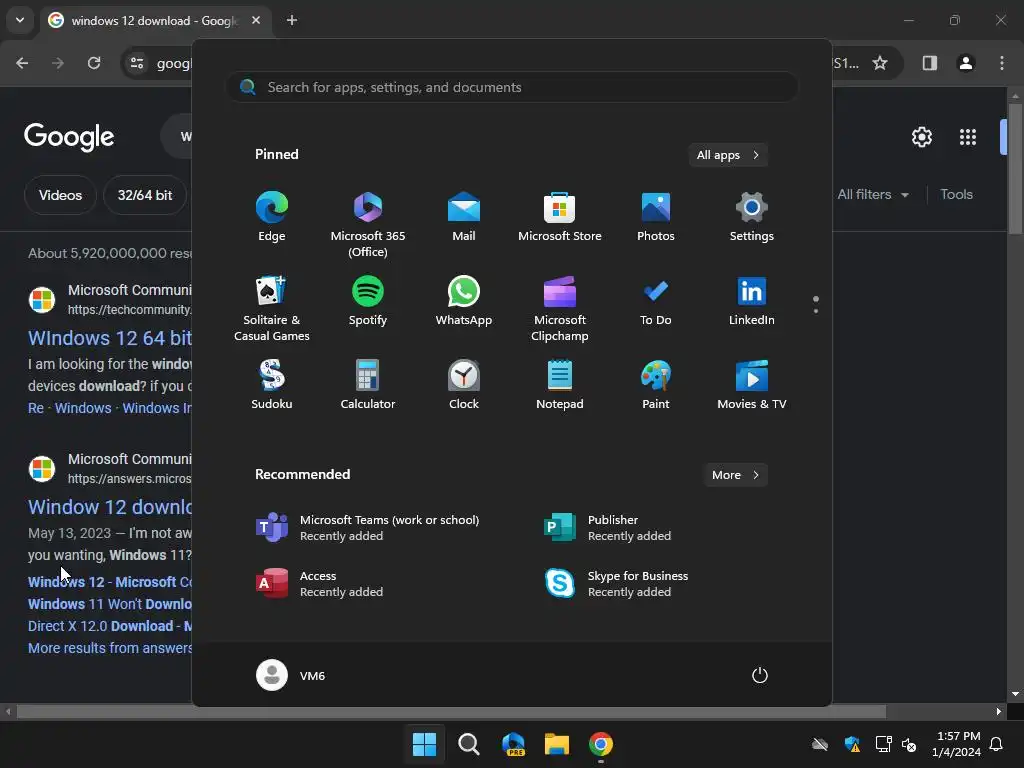
Task: Open recommended Microsoft Teams (work or school)
Action: (x=367, y=528)
